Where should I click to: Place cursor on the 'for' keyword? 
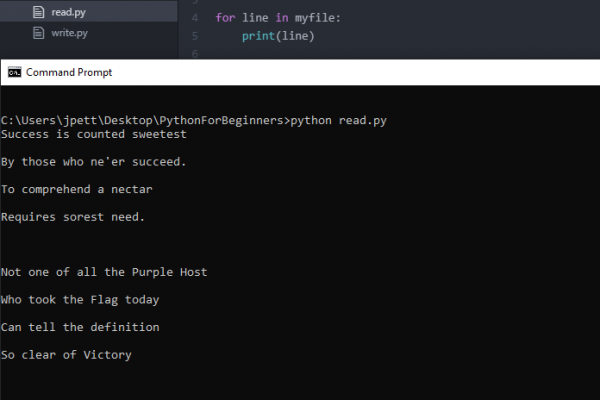point(225,18)
